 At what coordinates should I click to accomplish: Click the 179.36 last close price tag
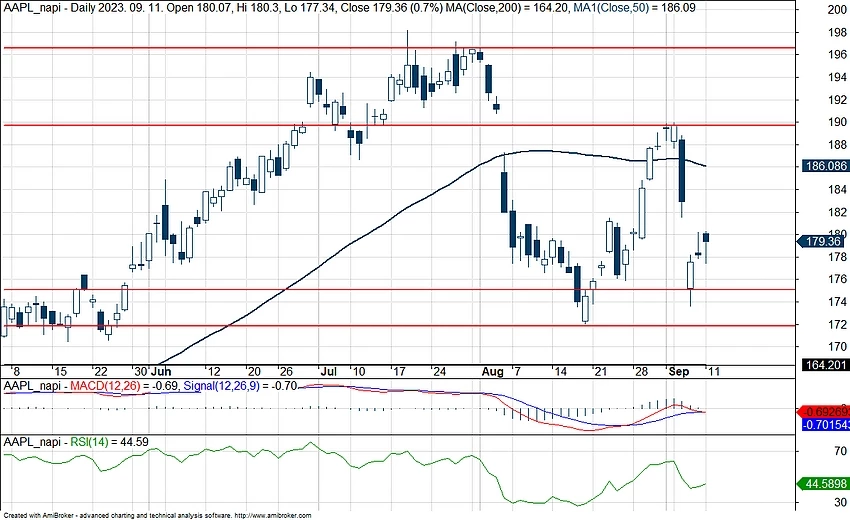(x=823, y=241)
